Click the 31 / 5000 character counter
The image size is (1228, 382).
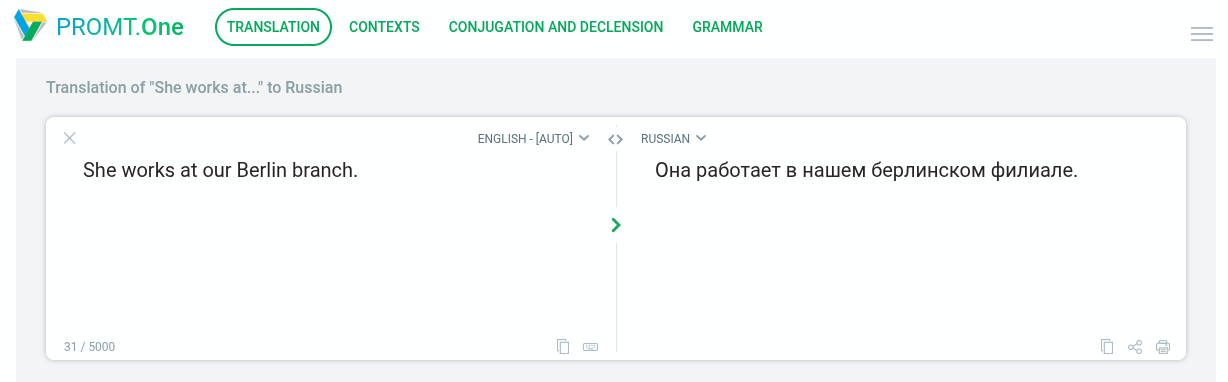[89, 347]
